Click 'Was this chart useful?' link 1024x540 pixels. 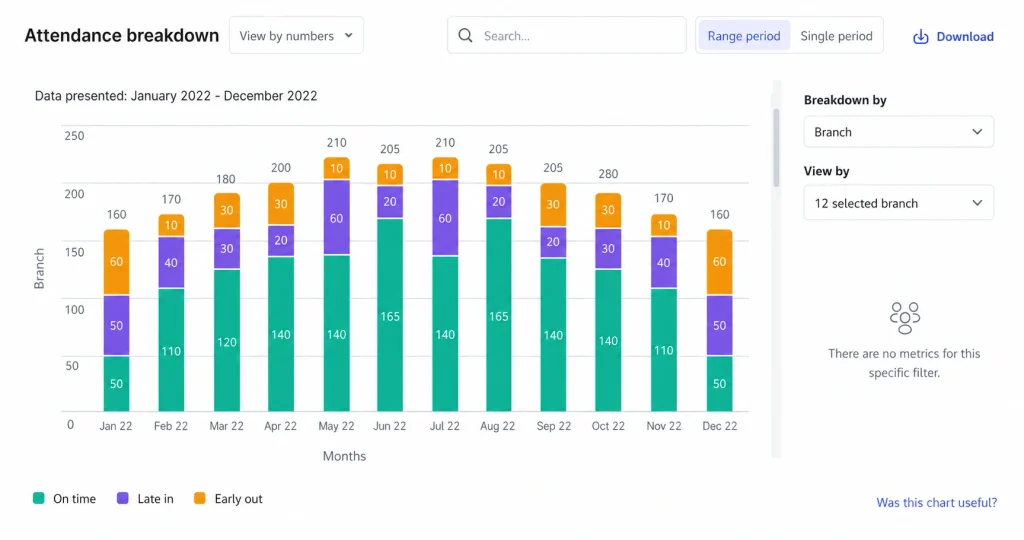click(x=936, y=502)
